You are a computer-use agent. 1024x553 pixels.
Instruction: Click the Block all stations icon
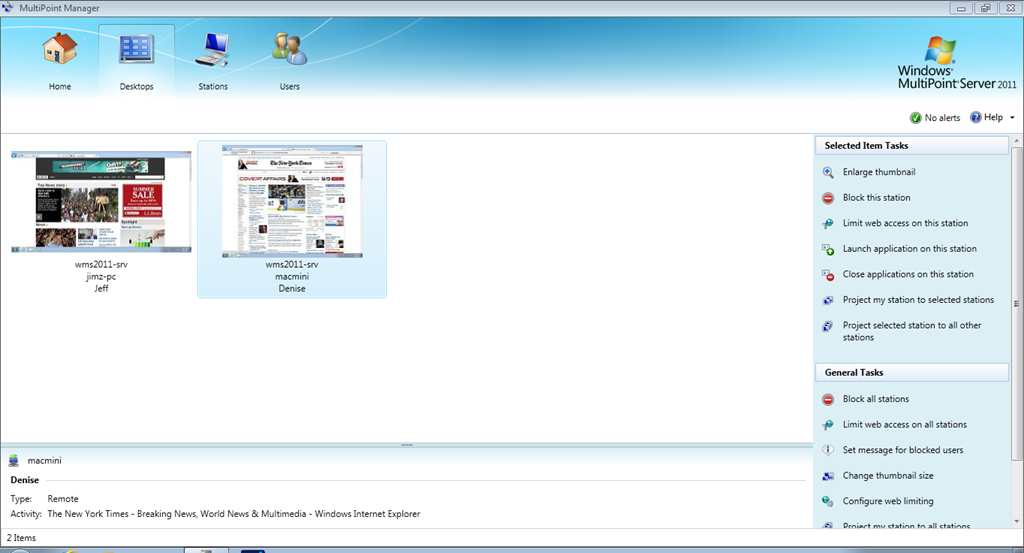click(828, 399)
